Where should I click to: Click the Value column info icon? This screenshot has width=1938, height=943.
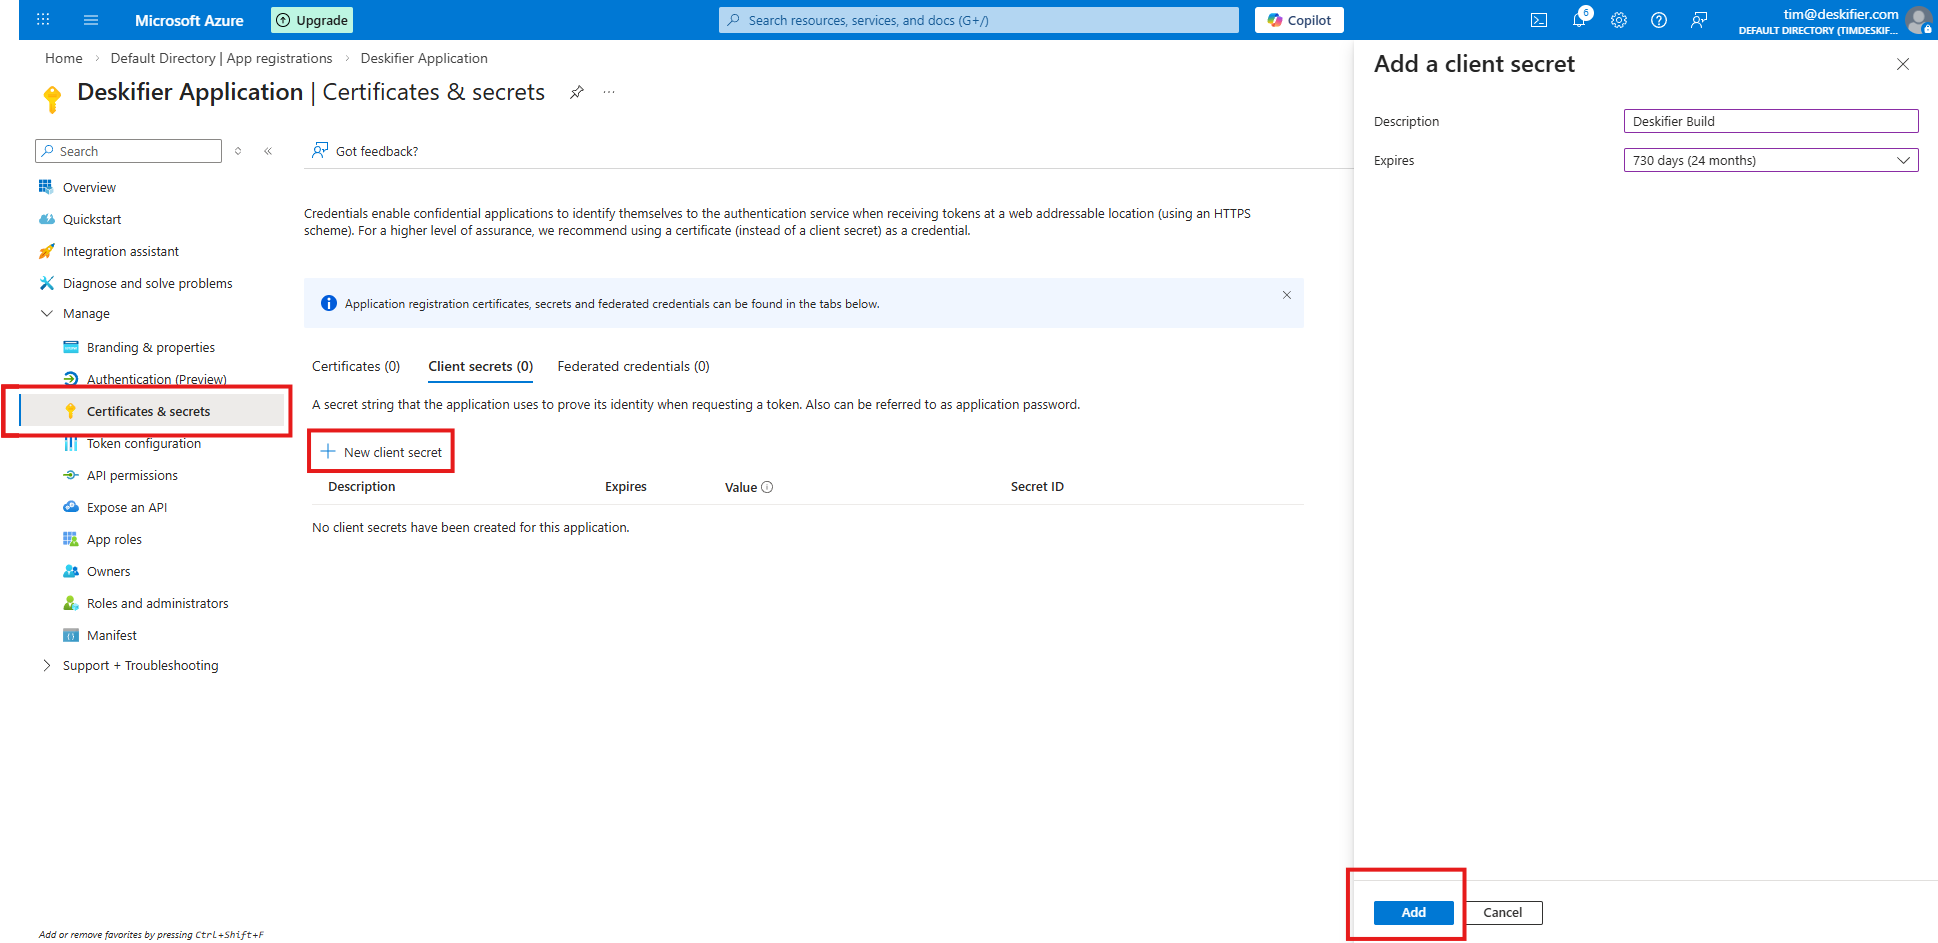click(767, 487)
